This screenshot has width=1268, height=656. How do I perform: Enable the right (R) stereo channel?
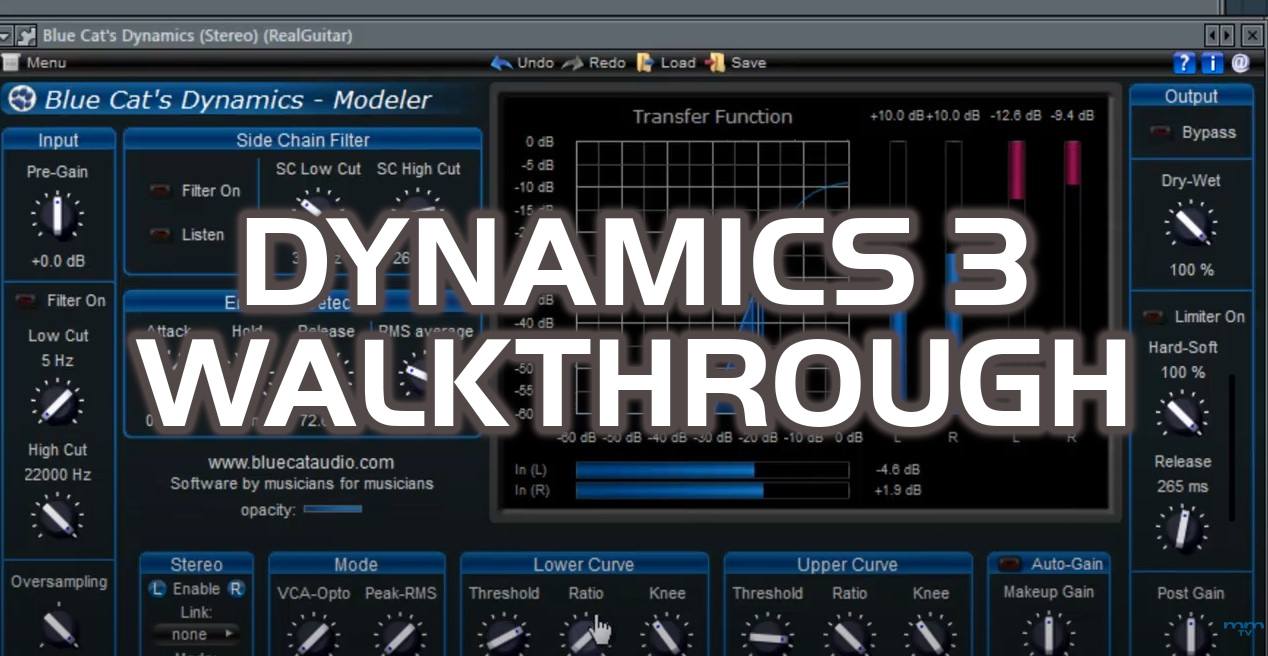pos(236,589)
